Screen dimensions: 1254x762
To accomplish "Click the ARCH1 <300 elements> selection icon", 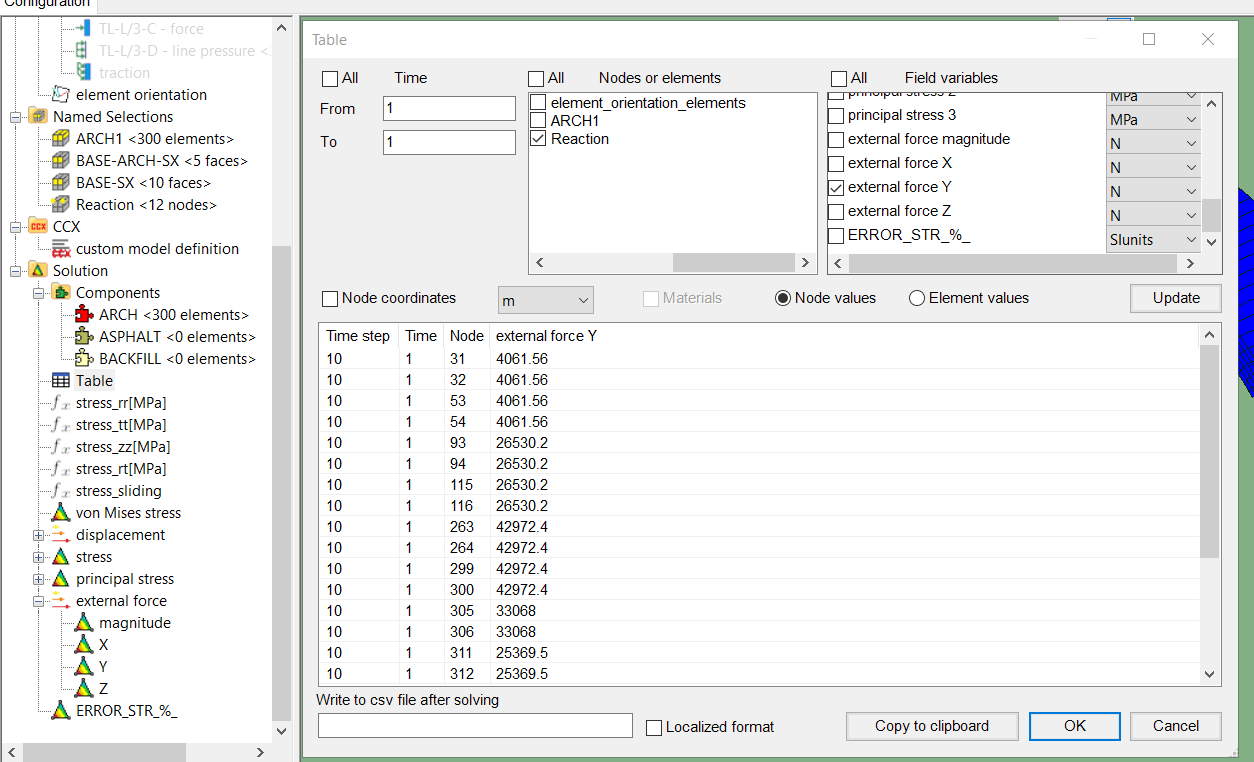I will click(61, 139).
